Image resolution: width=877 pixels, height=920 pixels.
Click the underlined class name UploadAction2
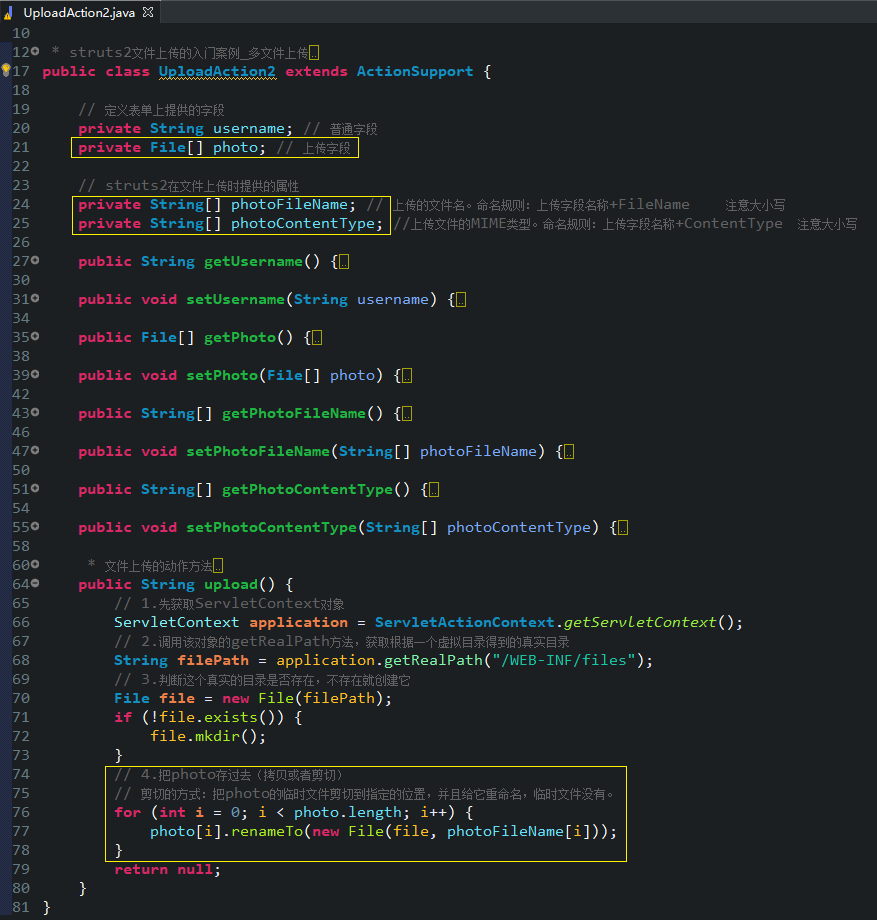[x=217, y=72]
